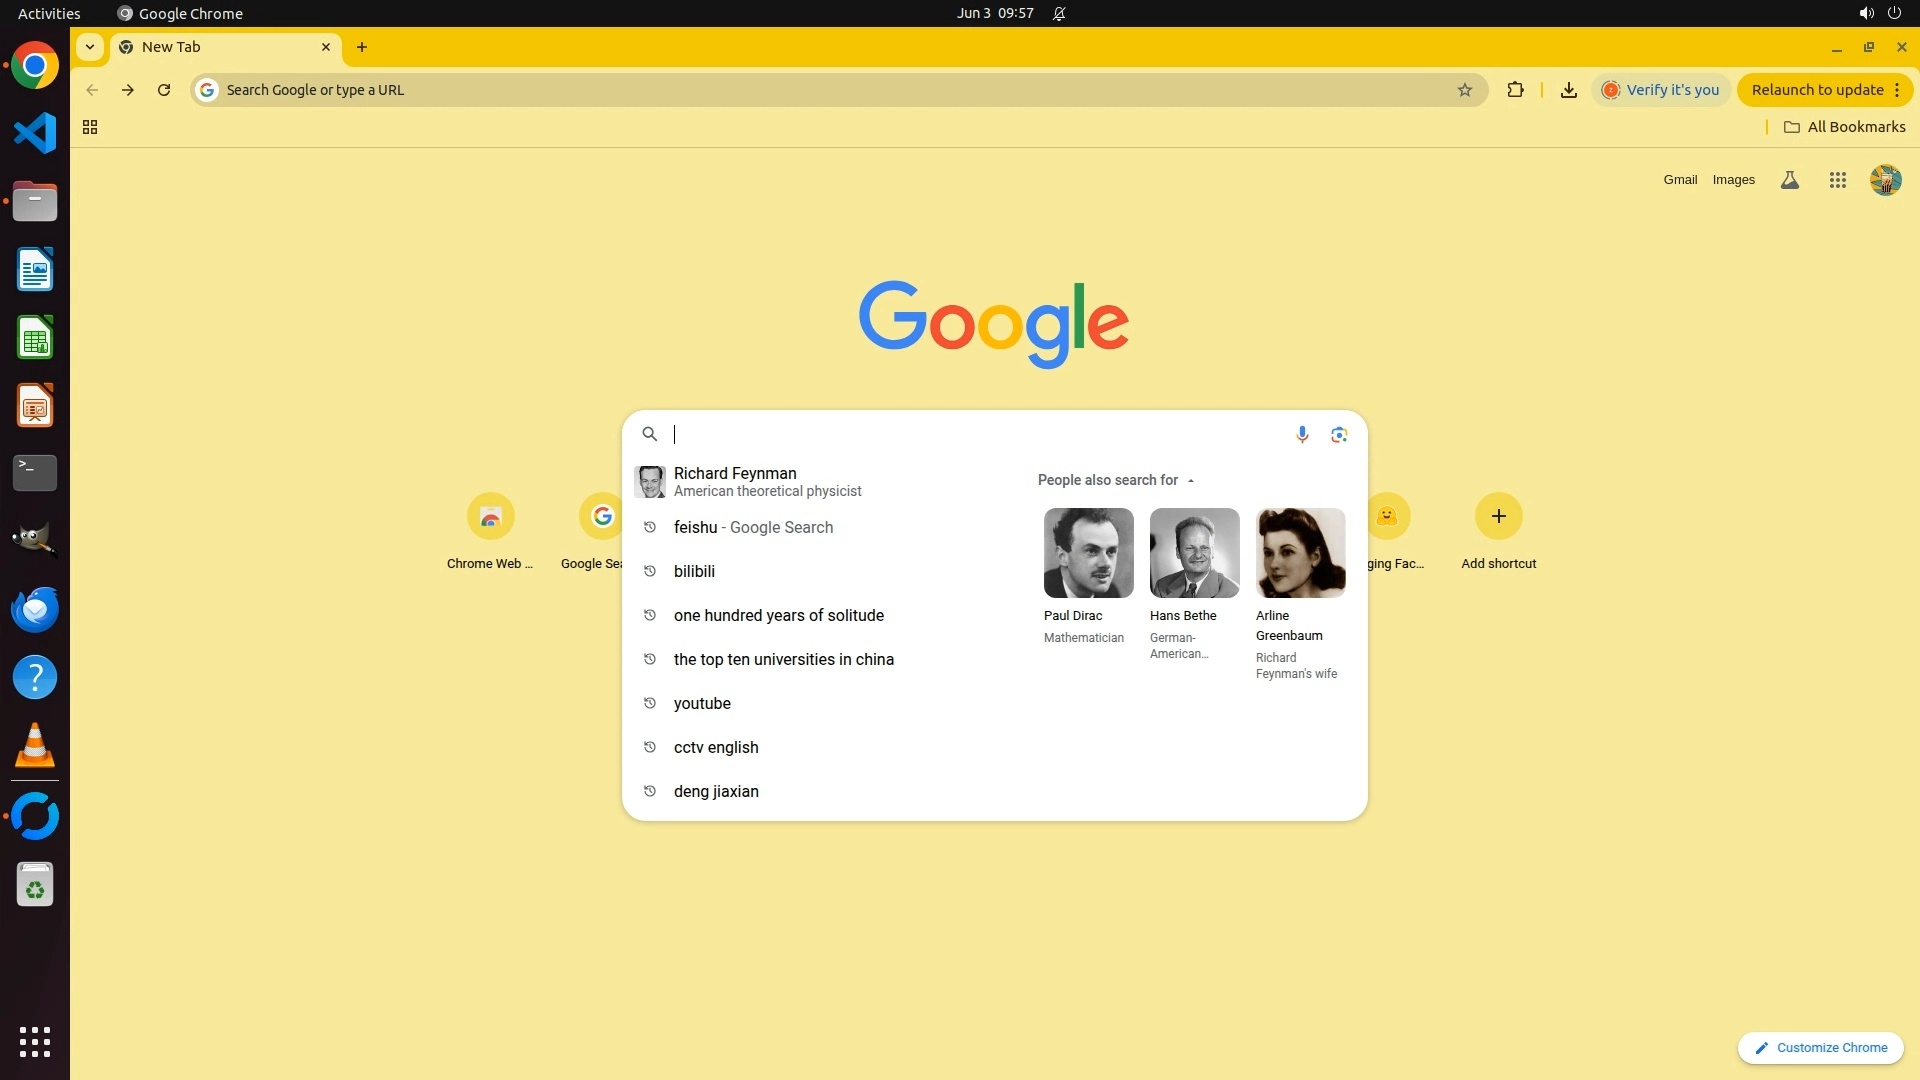Collapse People also search for section
This screenshot has height=1080, width=1920.
tap(1190, 480)
